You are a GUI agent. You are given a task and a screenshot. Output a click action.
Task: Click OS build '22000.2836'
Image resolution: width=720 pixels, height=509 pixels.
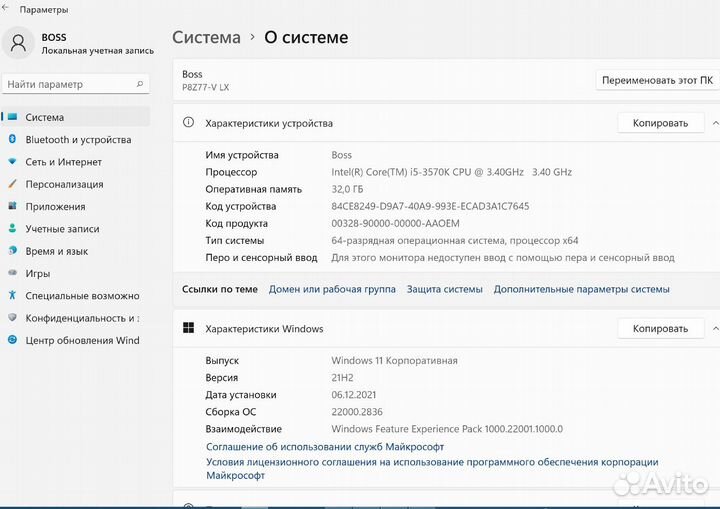point(357,412)
